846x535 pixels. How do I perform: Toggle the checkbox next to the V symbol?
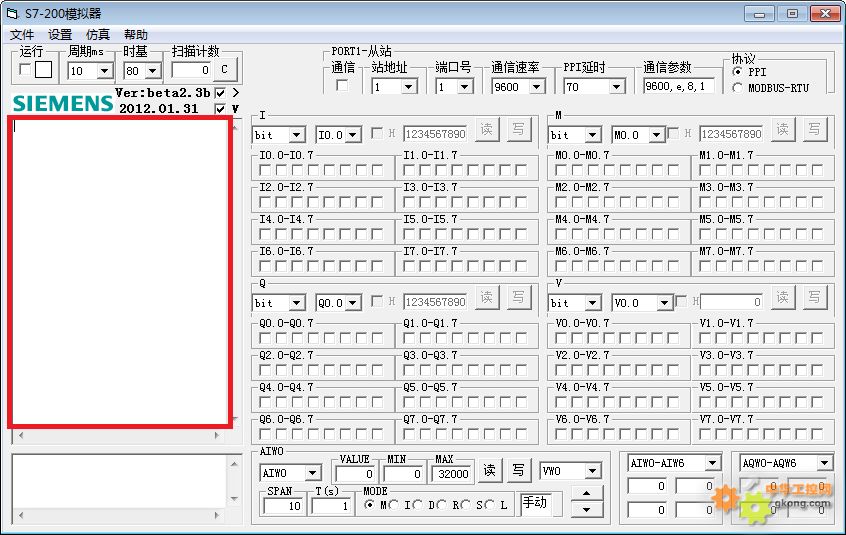[220, 108]
